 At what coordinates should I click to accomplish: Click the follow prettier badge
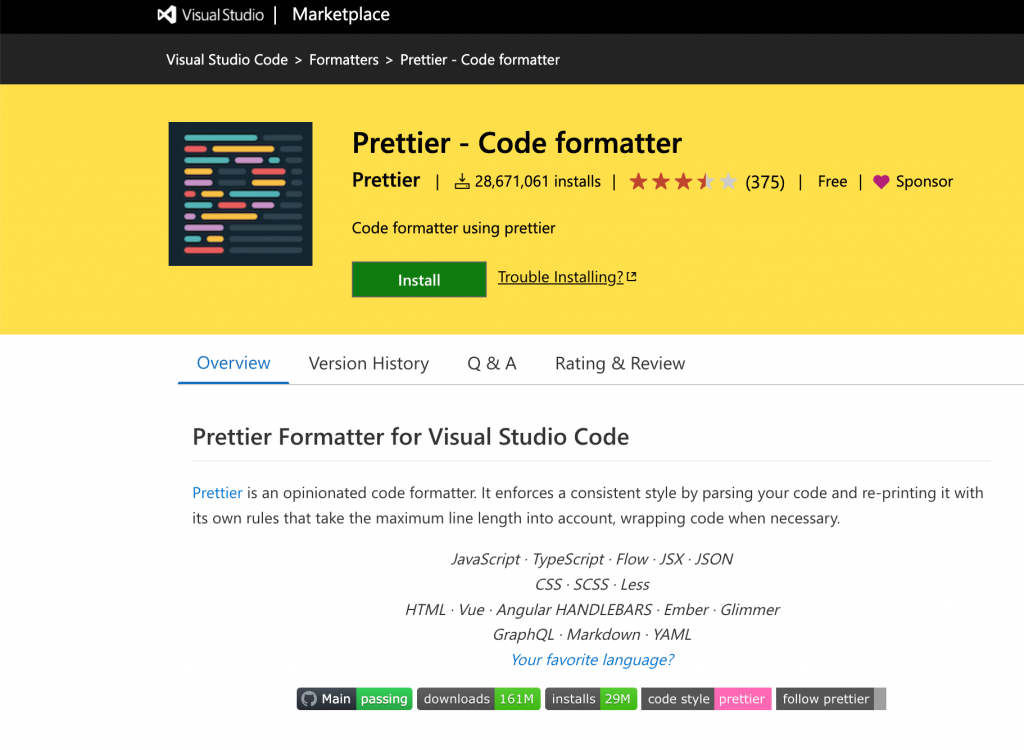point(828,698)
